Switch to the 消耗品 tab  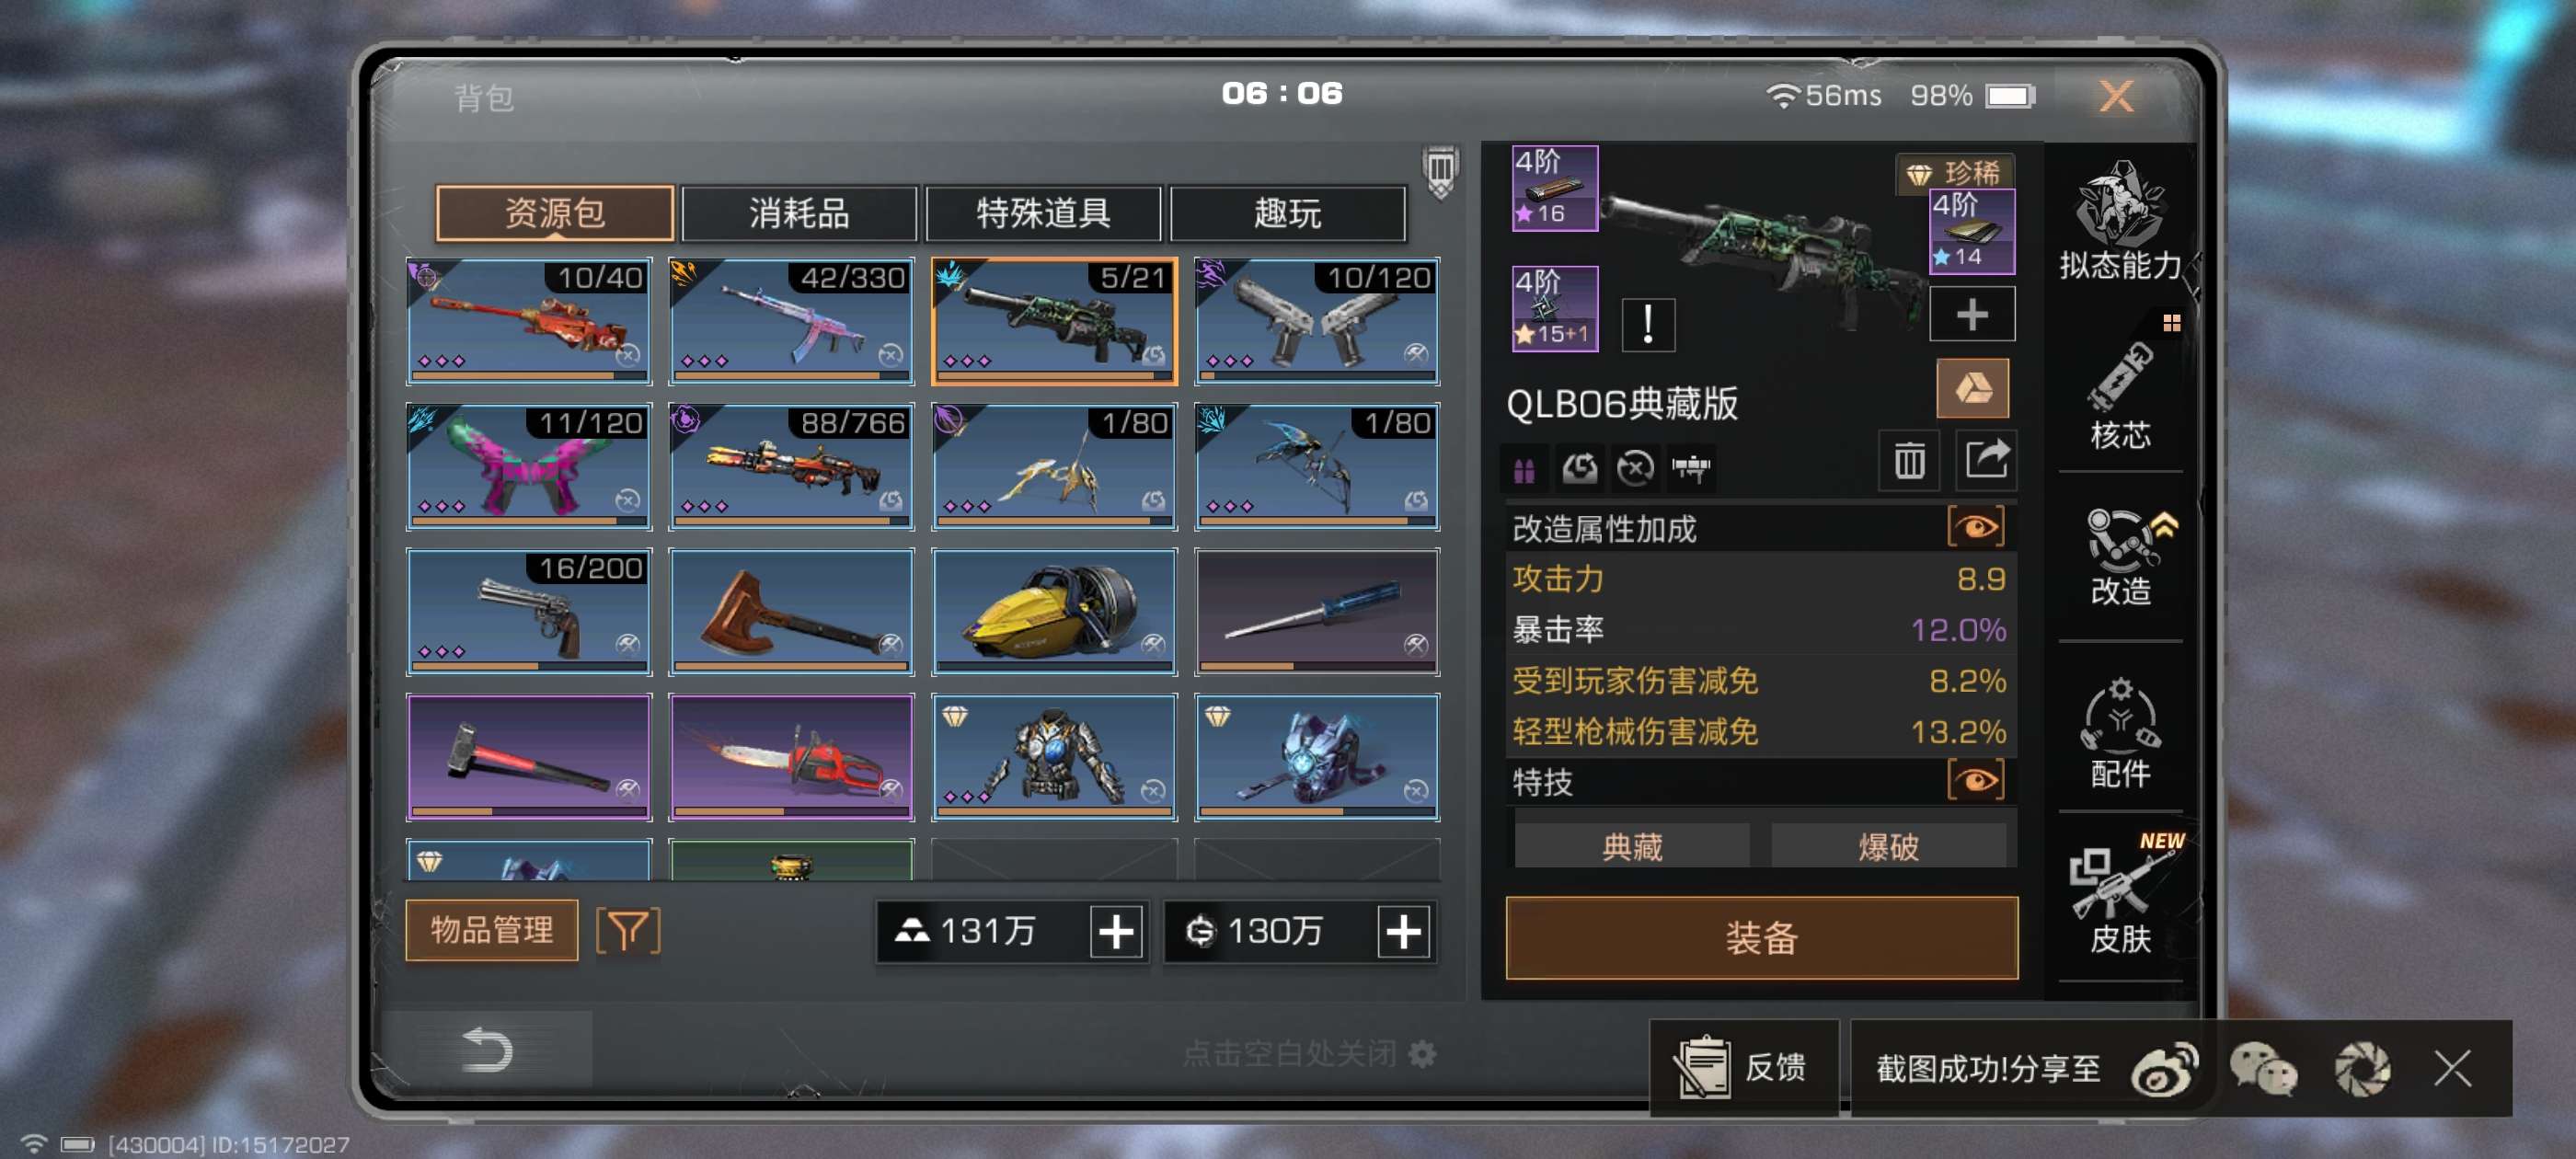point(798,213)
